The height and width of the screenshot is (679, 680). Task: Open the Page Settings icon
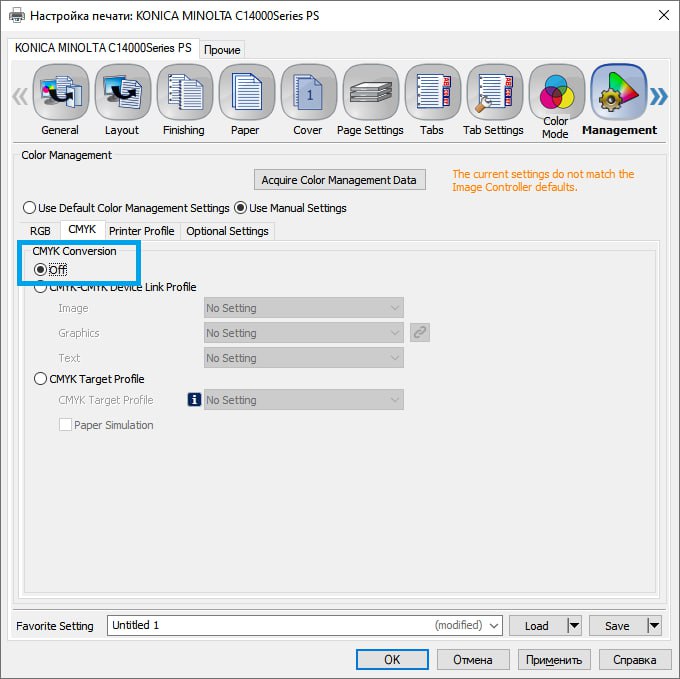tap(370, 92)
